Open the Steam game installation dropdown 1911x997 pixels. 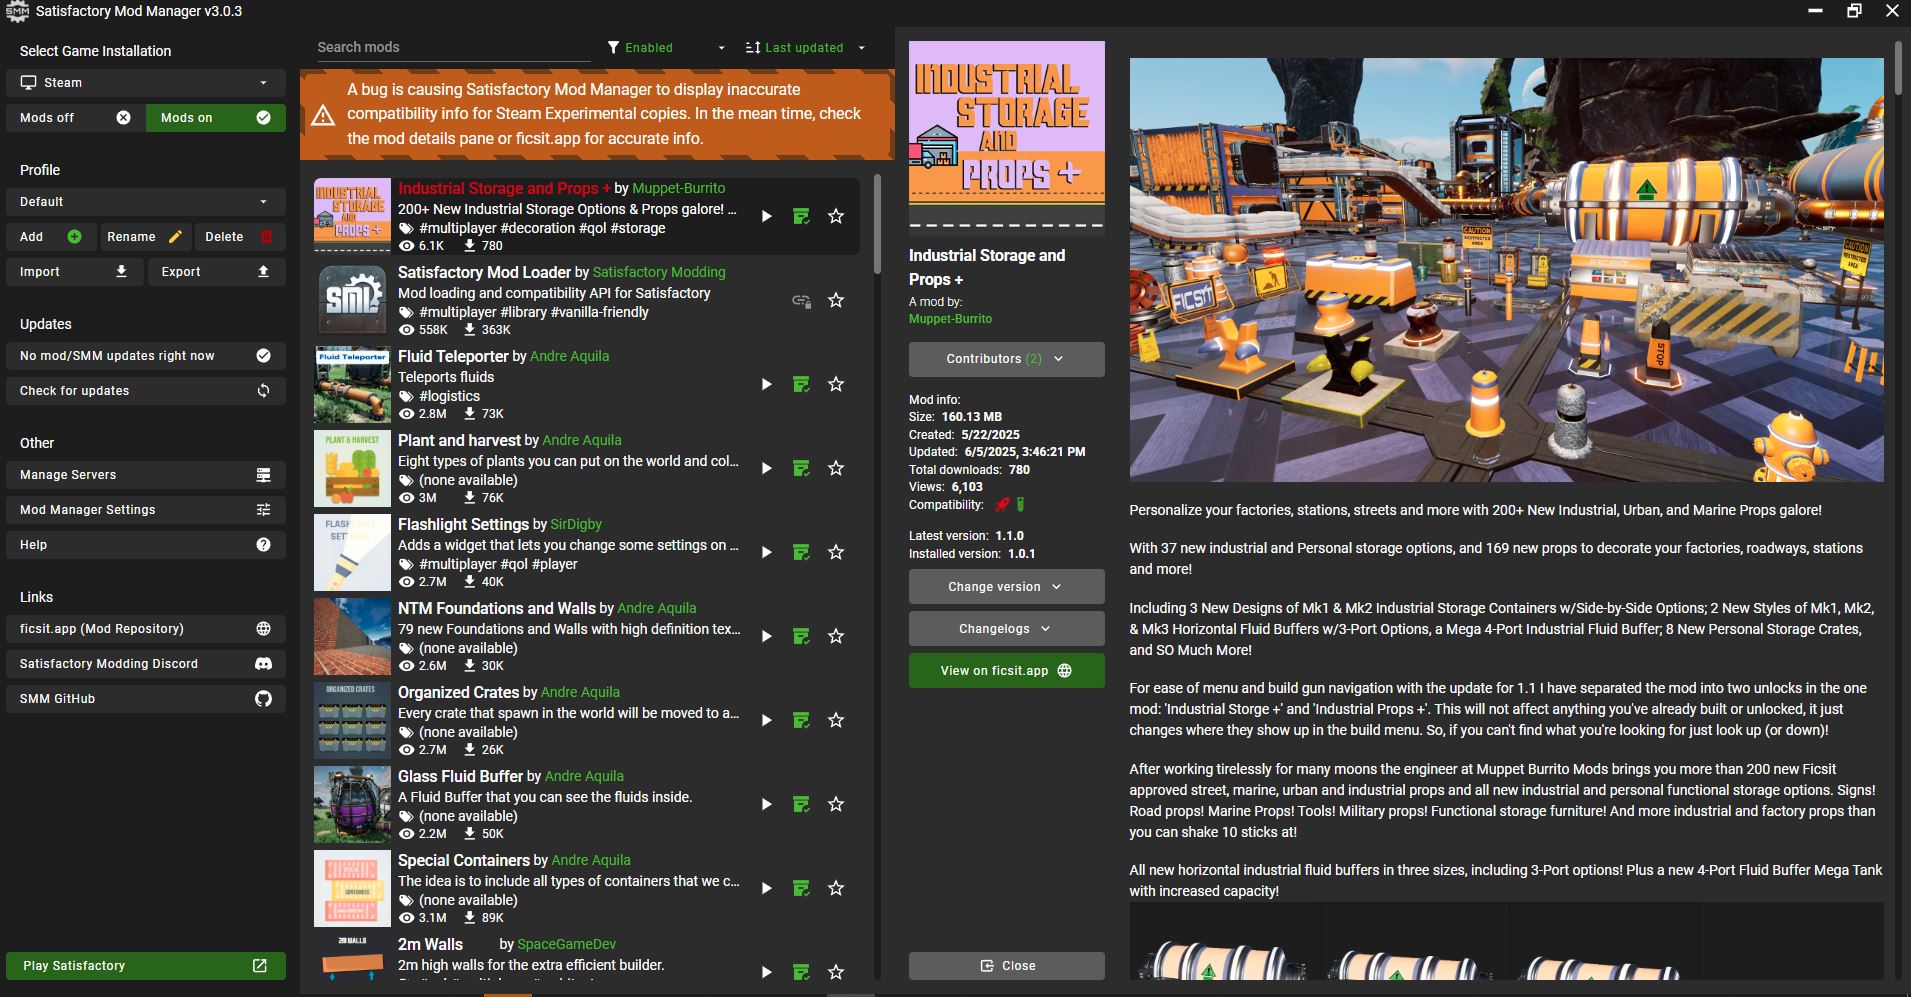(146, 83)
